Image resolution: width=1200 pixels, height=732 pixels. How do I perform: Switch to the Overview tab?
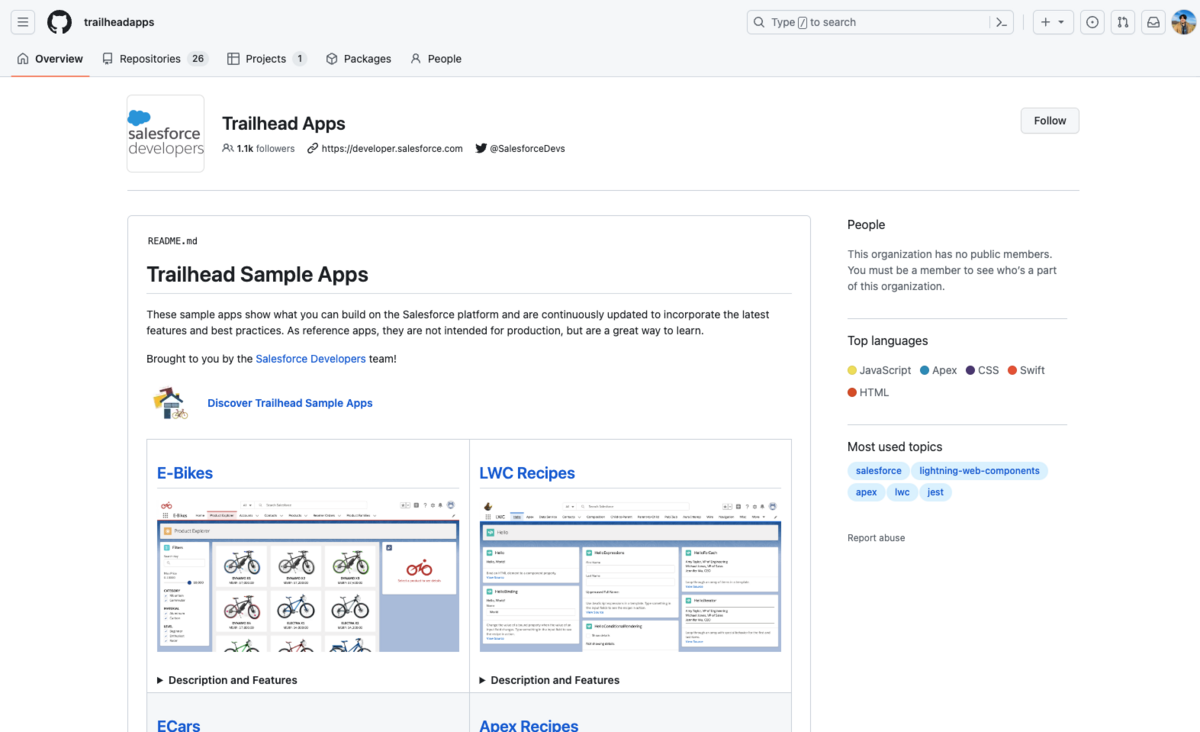click(x=49, y=59)
